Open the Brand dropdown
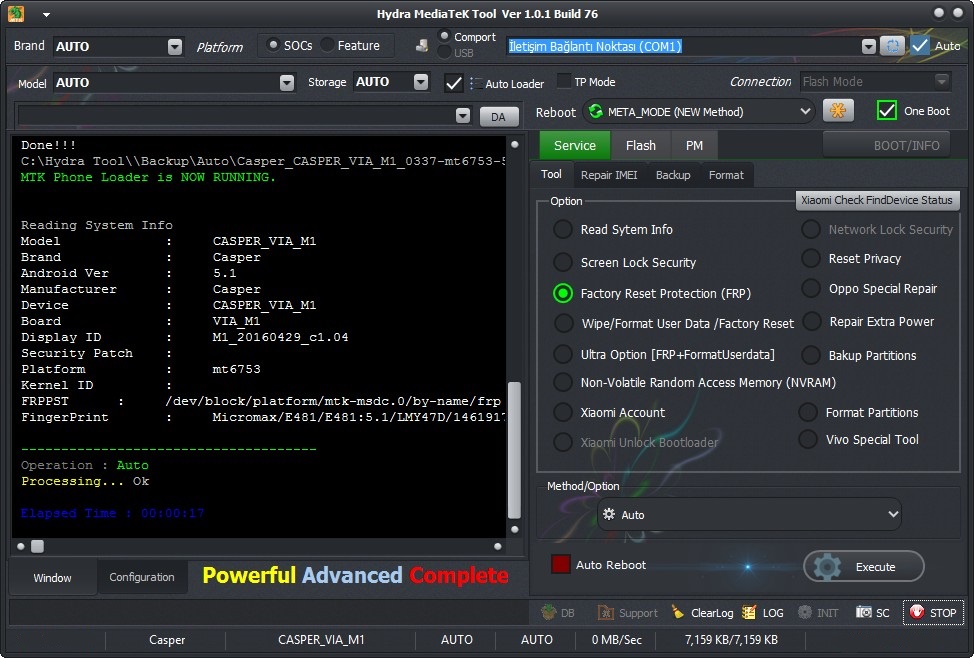974x658 pixels. tap(175, 47)
